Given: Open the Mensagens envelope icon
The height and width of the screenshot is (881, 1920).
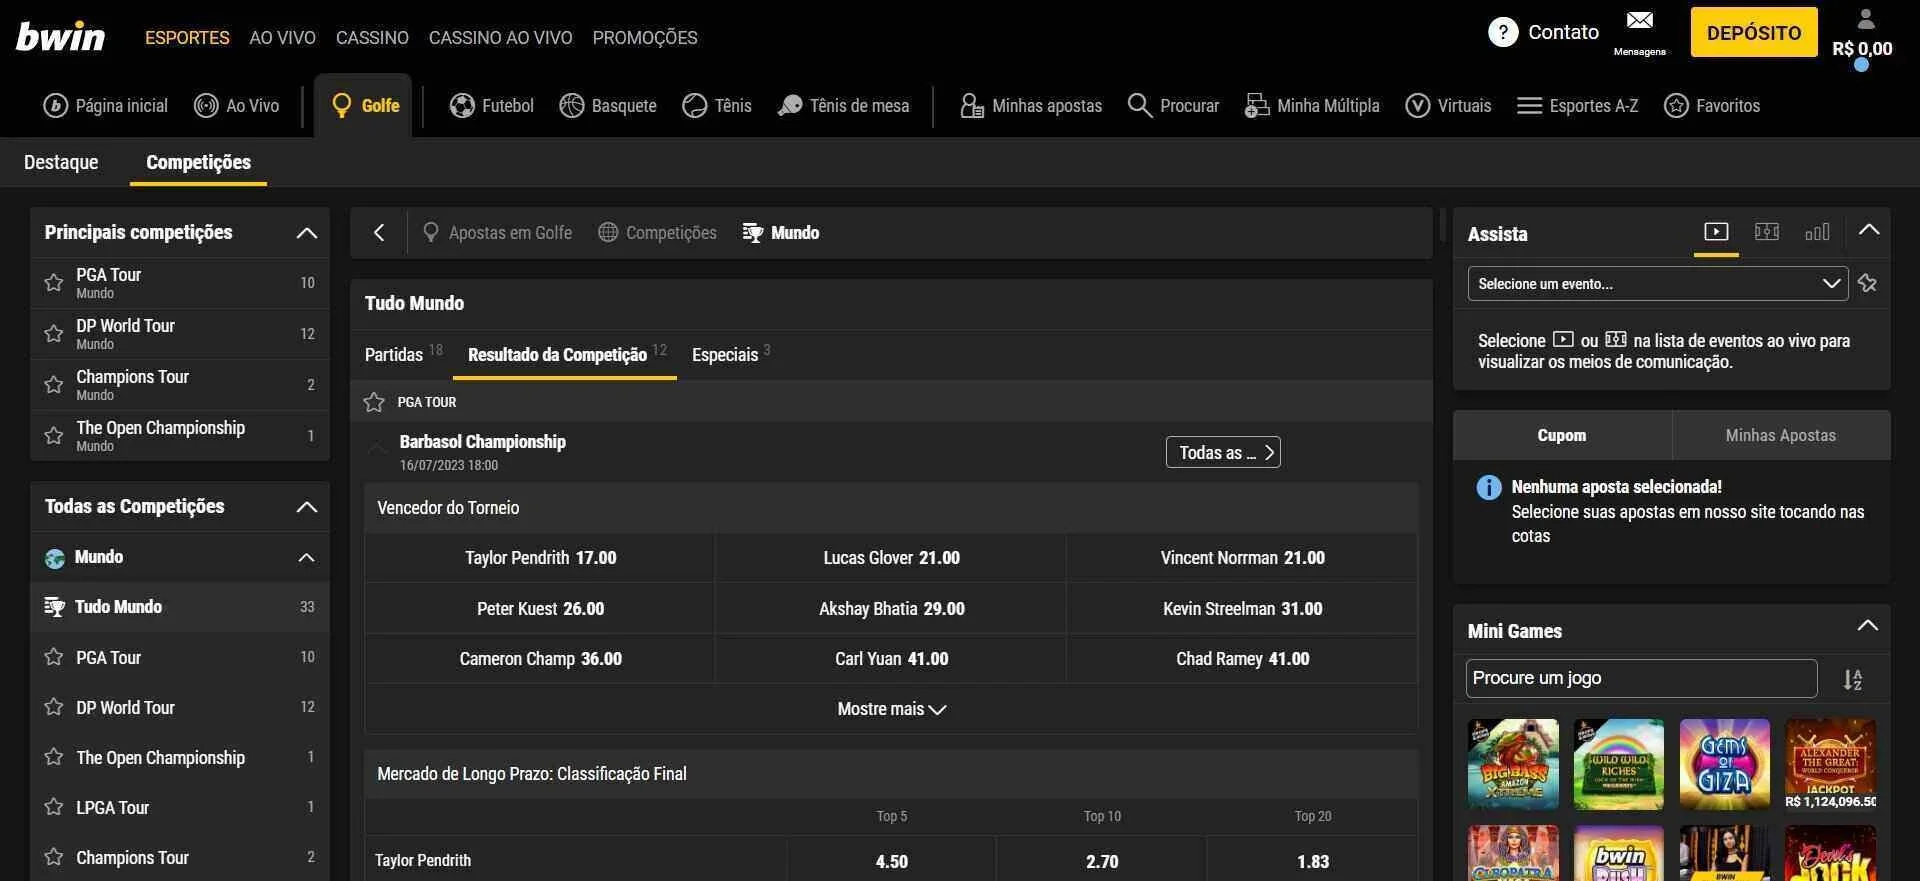Looking at the screenshot, I should click(1639, 20).
